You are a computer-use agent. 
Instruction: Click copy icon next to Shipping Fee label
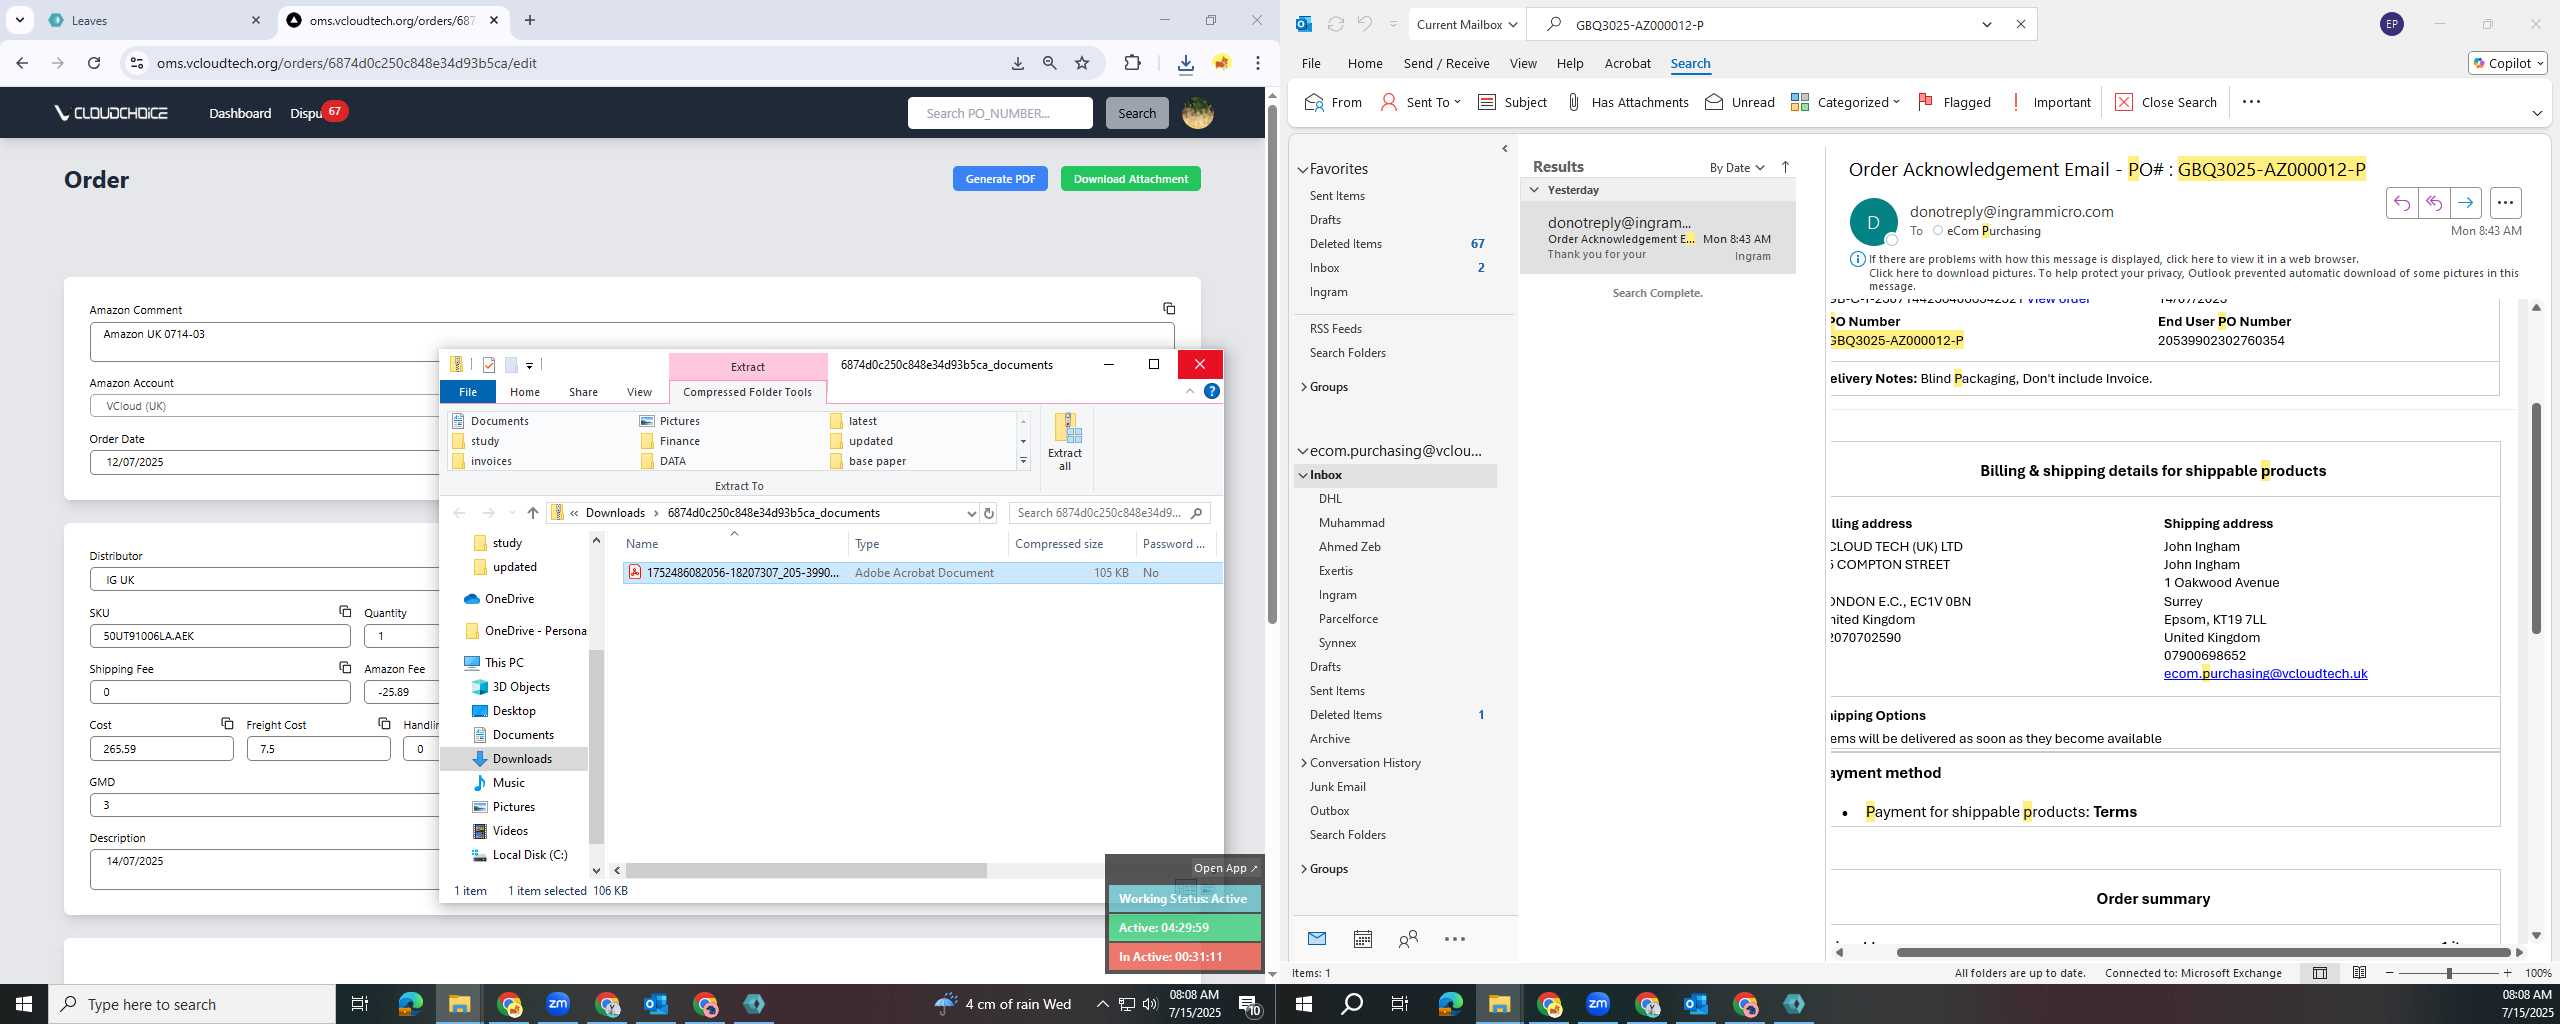[x=344, y=667]
